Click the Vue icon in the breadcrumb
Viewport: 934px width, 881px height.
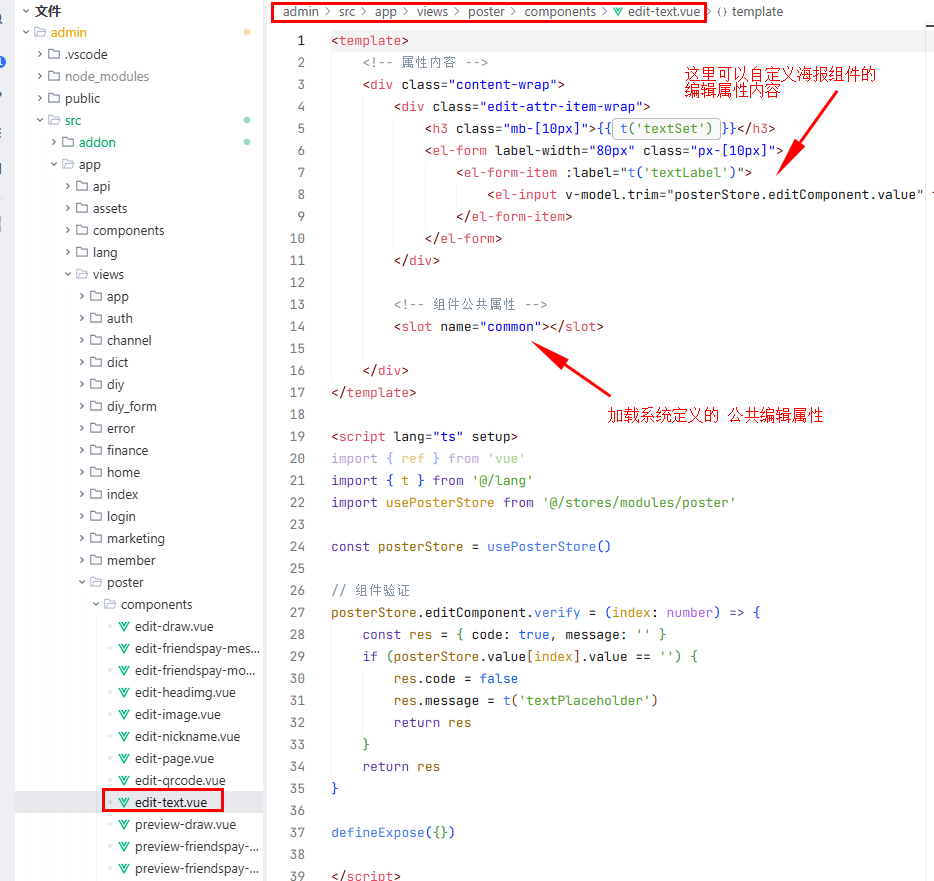pos(618,12)
